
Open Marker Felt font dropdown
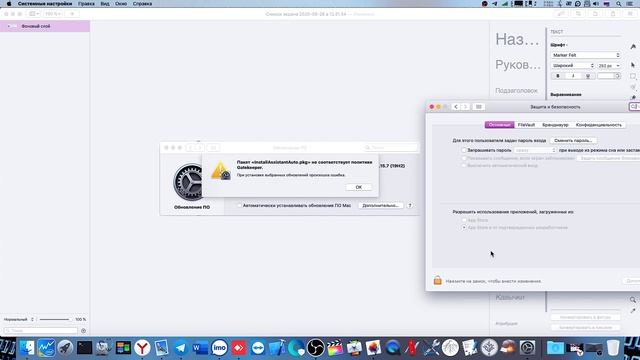[x=585, y=55]
